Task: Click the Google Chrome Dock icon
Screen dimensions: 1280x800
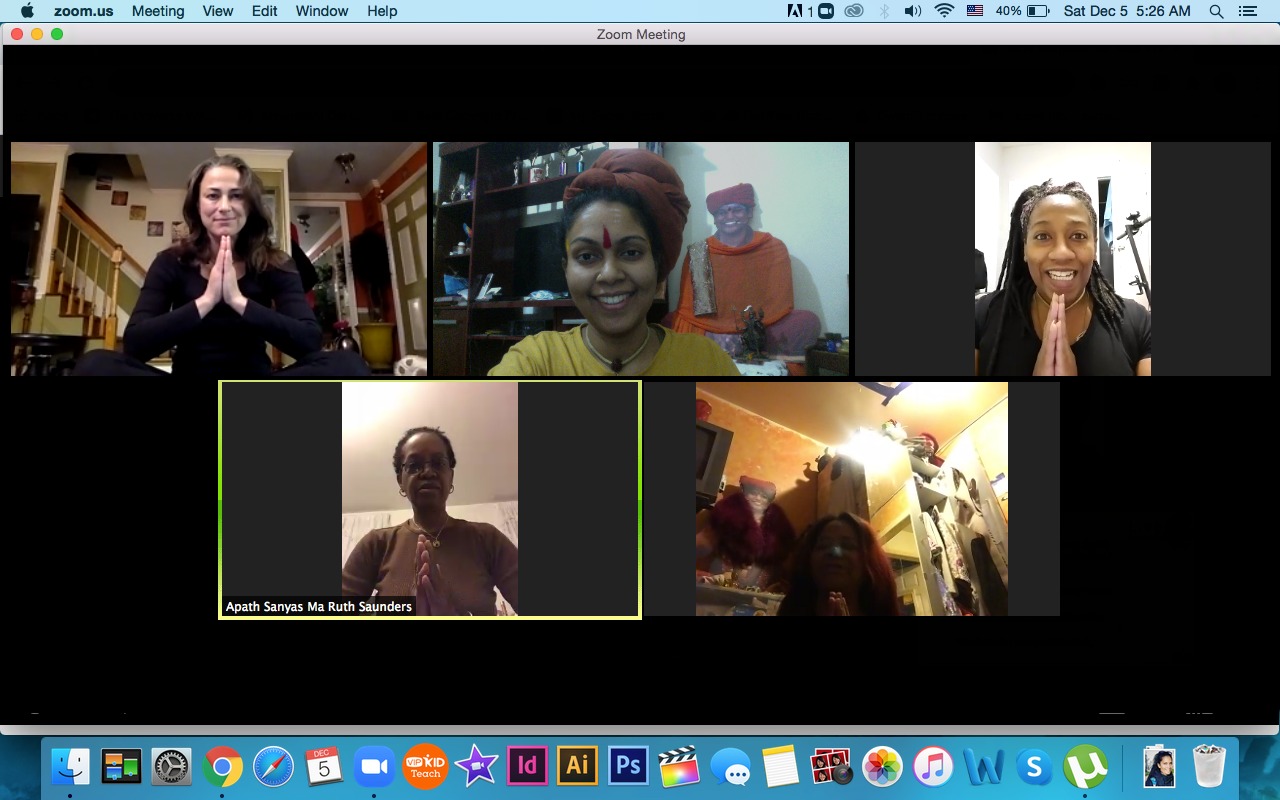Action: 222,767
